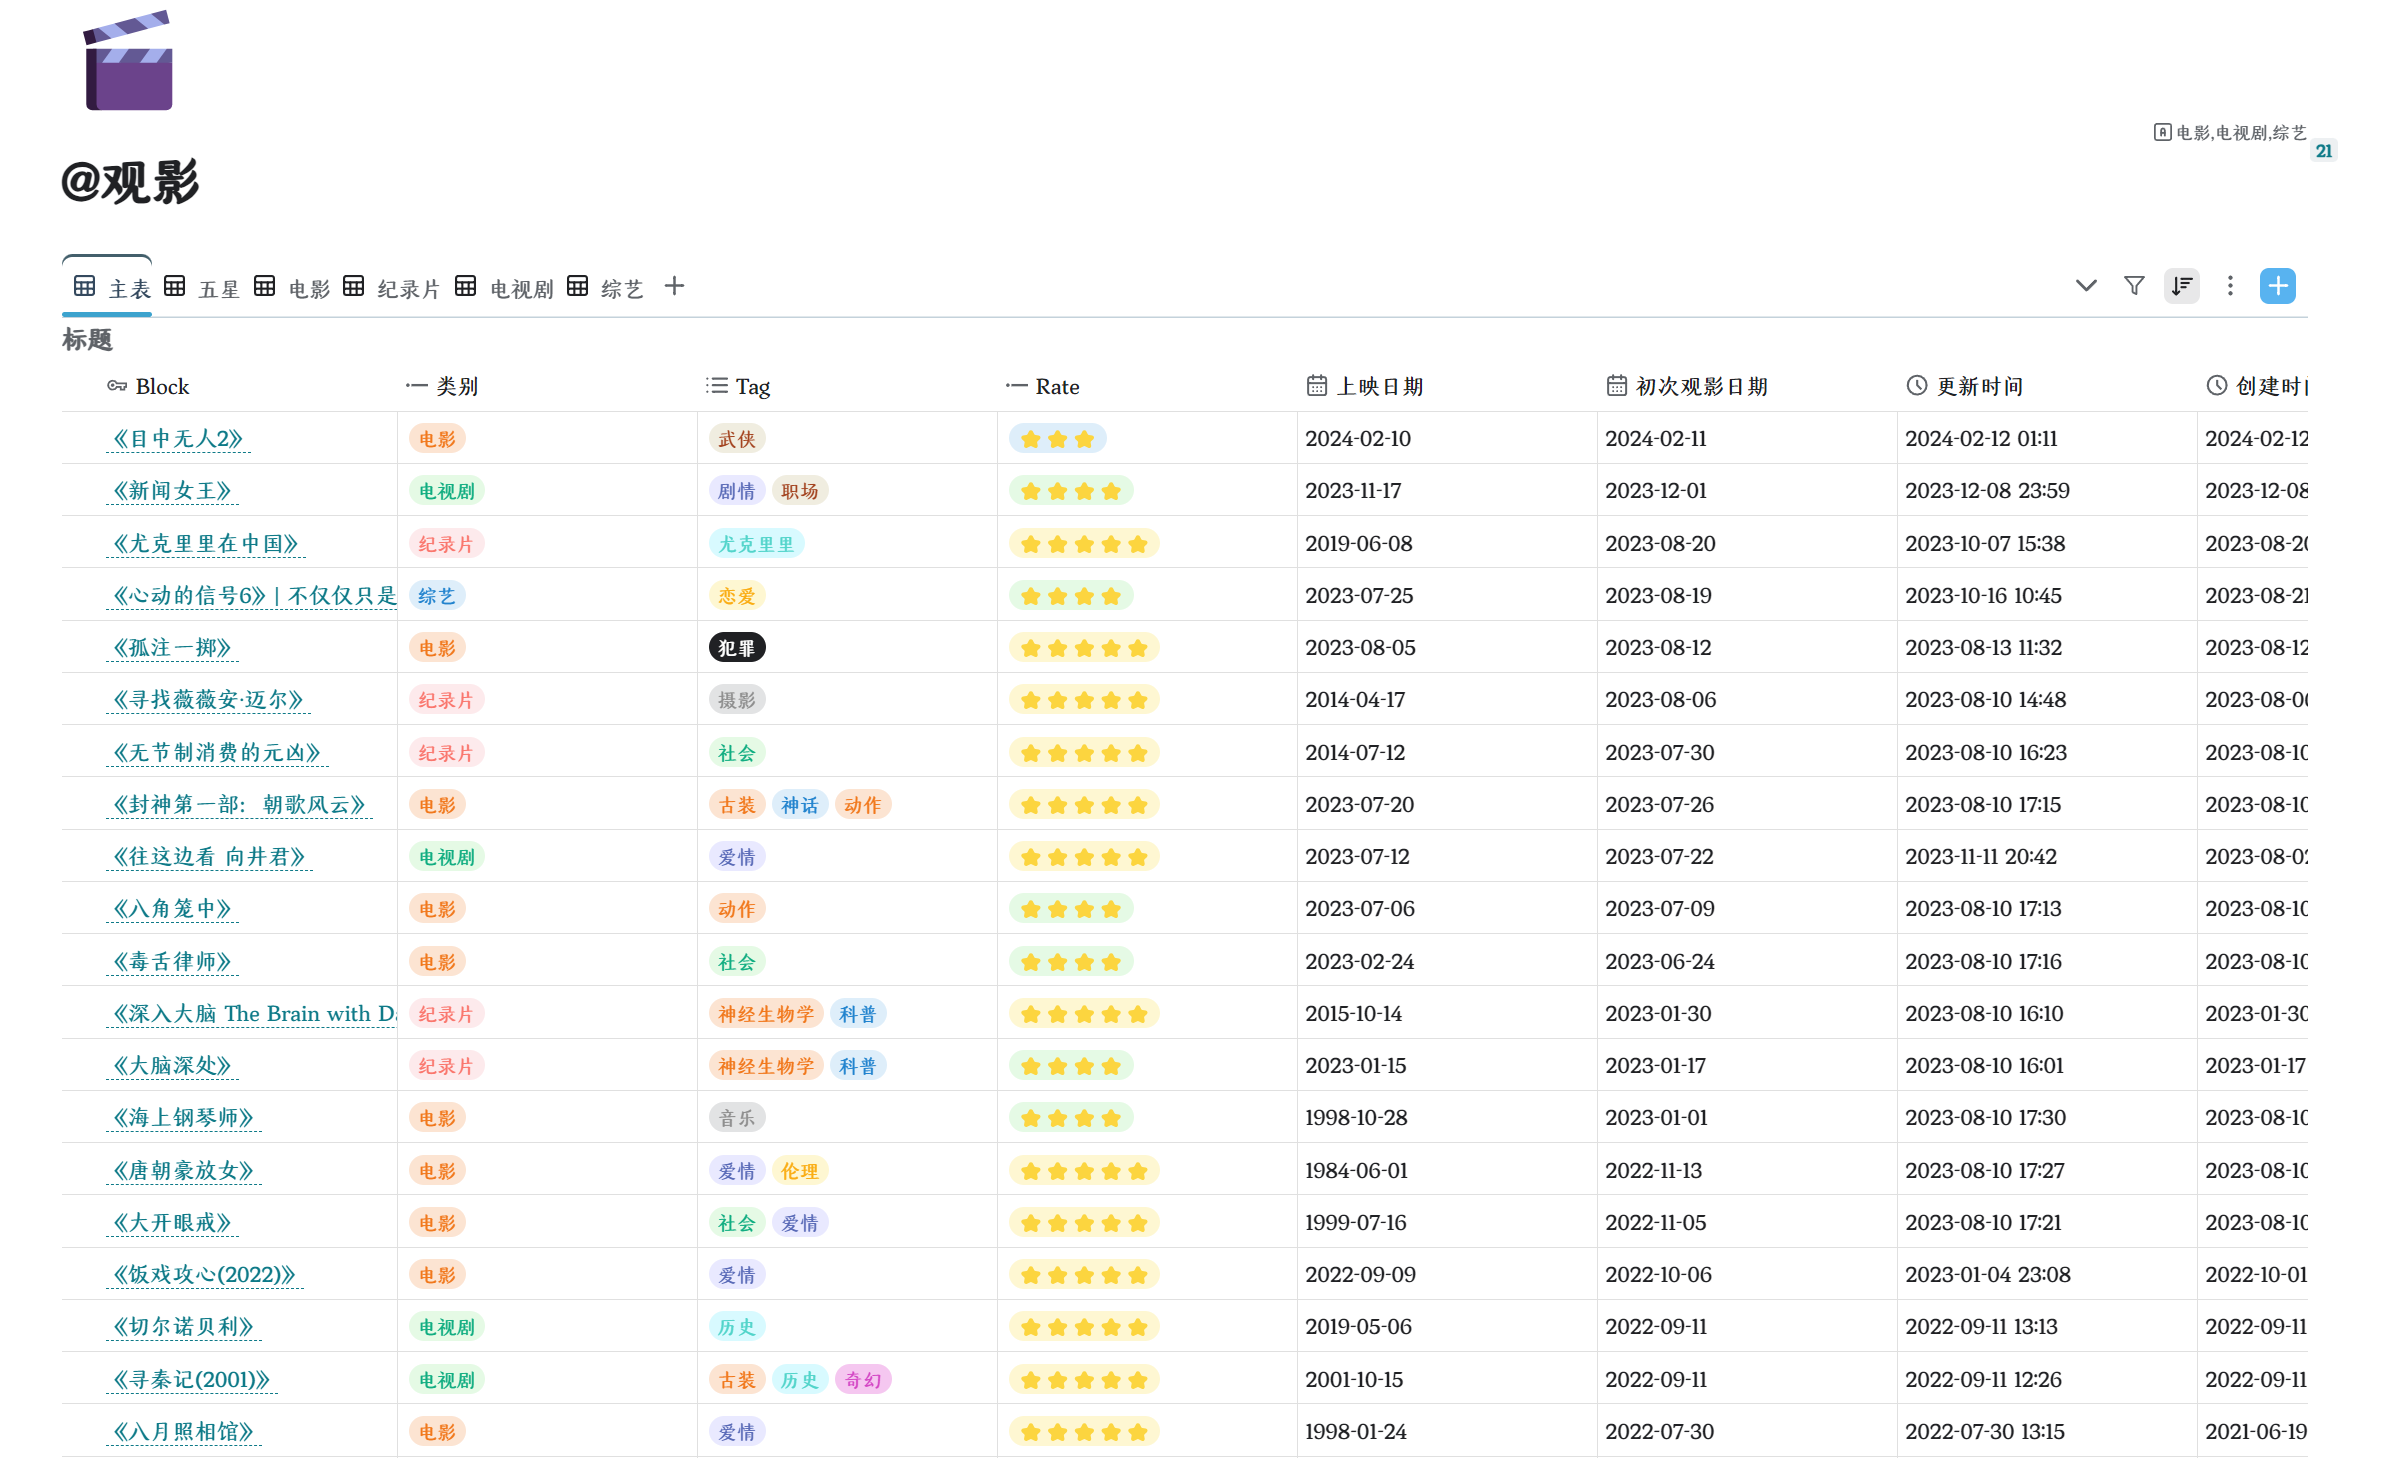Open the 《孤注一掷》 block link

[173, 648]
